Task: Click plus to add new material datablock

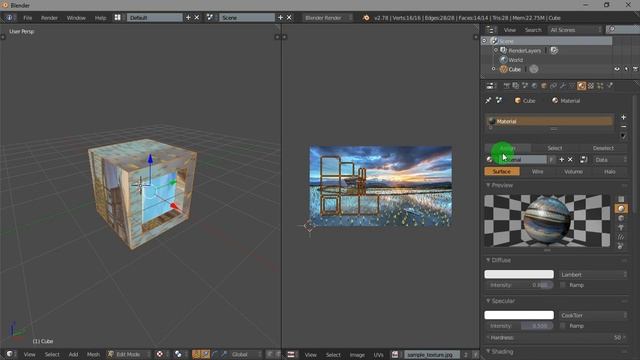Action: point(562,160)
